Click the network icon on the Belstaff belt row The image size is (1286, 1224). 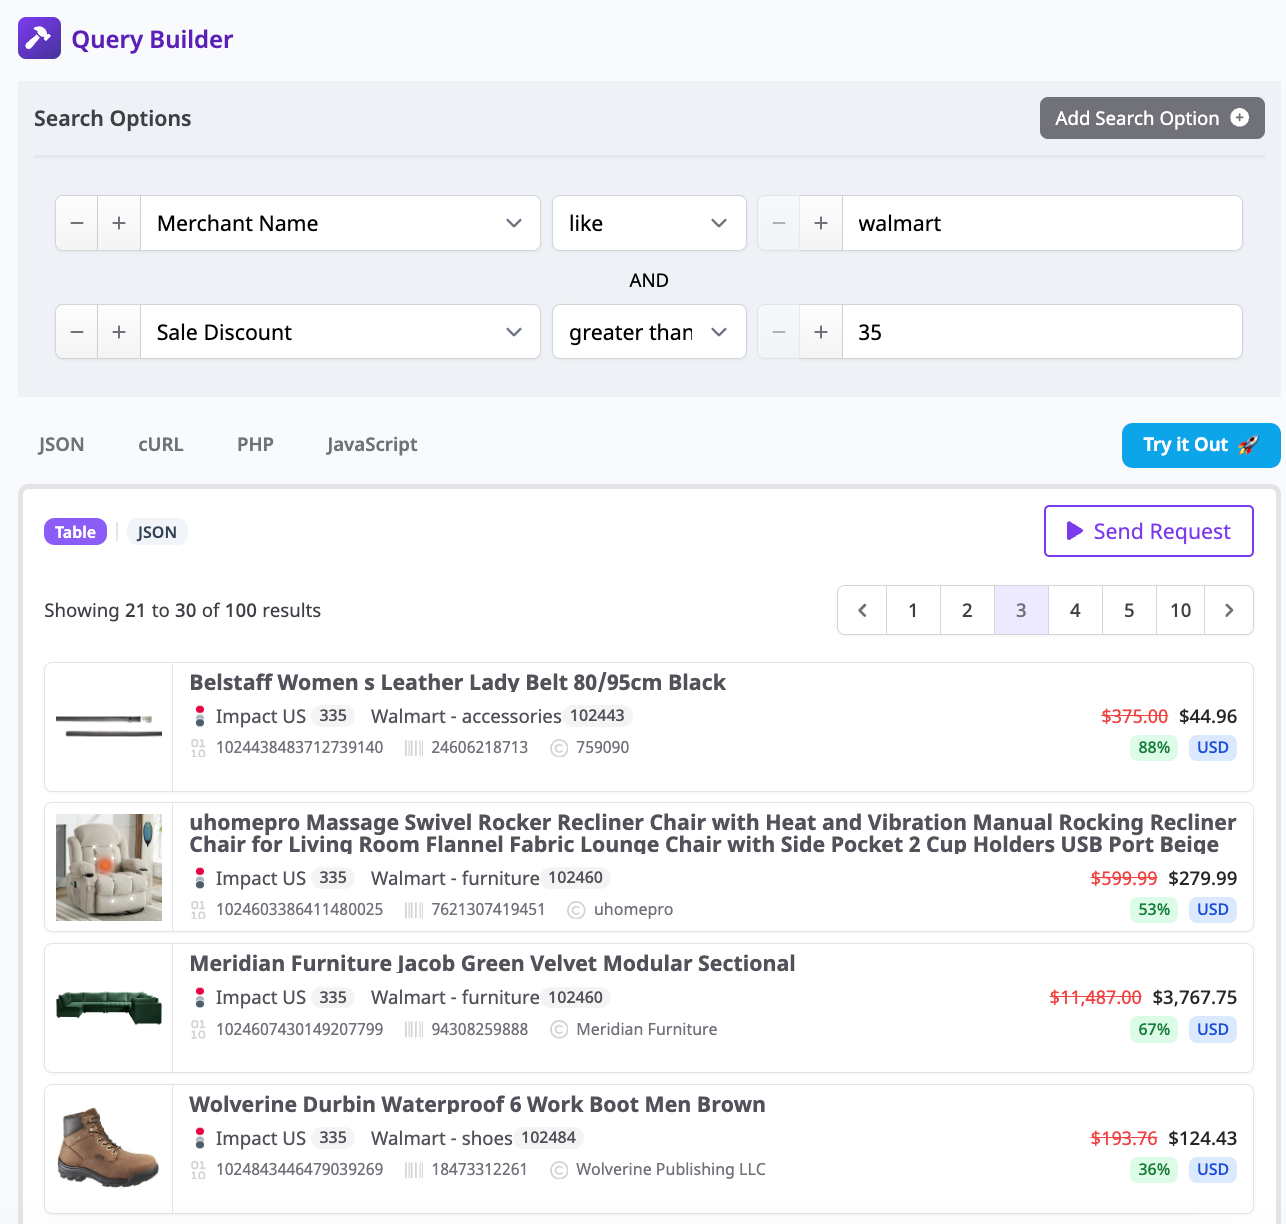click(x=199, y=716)
